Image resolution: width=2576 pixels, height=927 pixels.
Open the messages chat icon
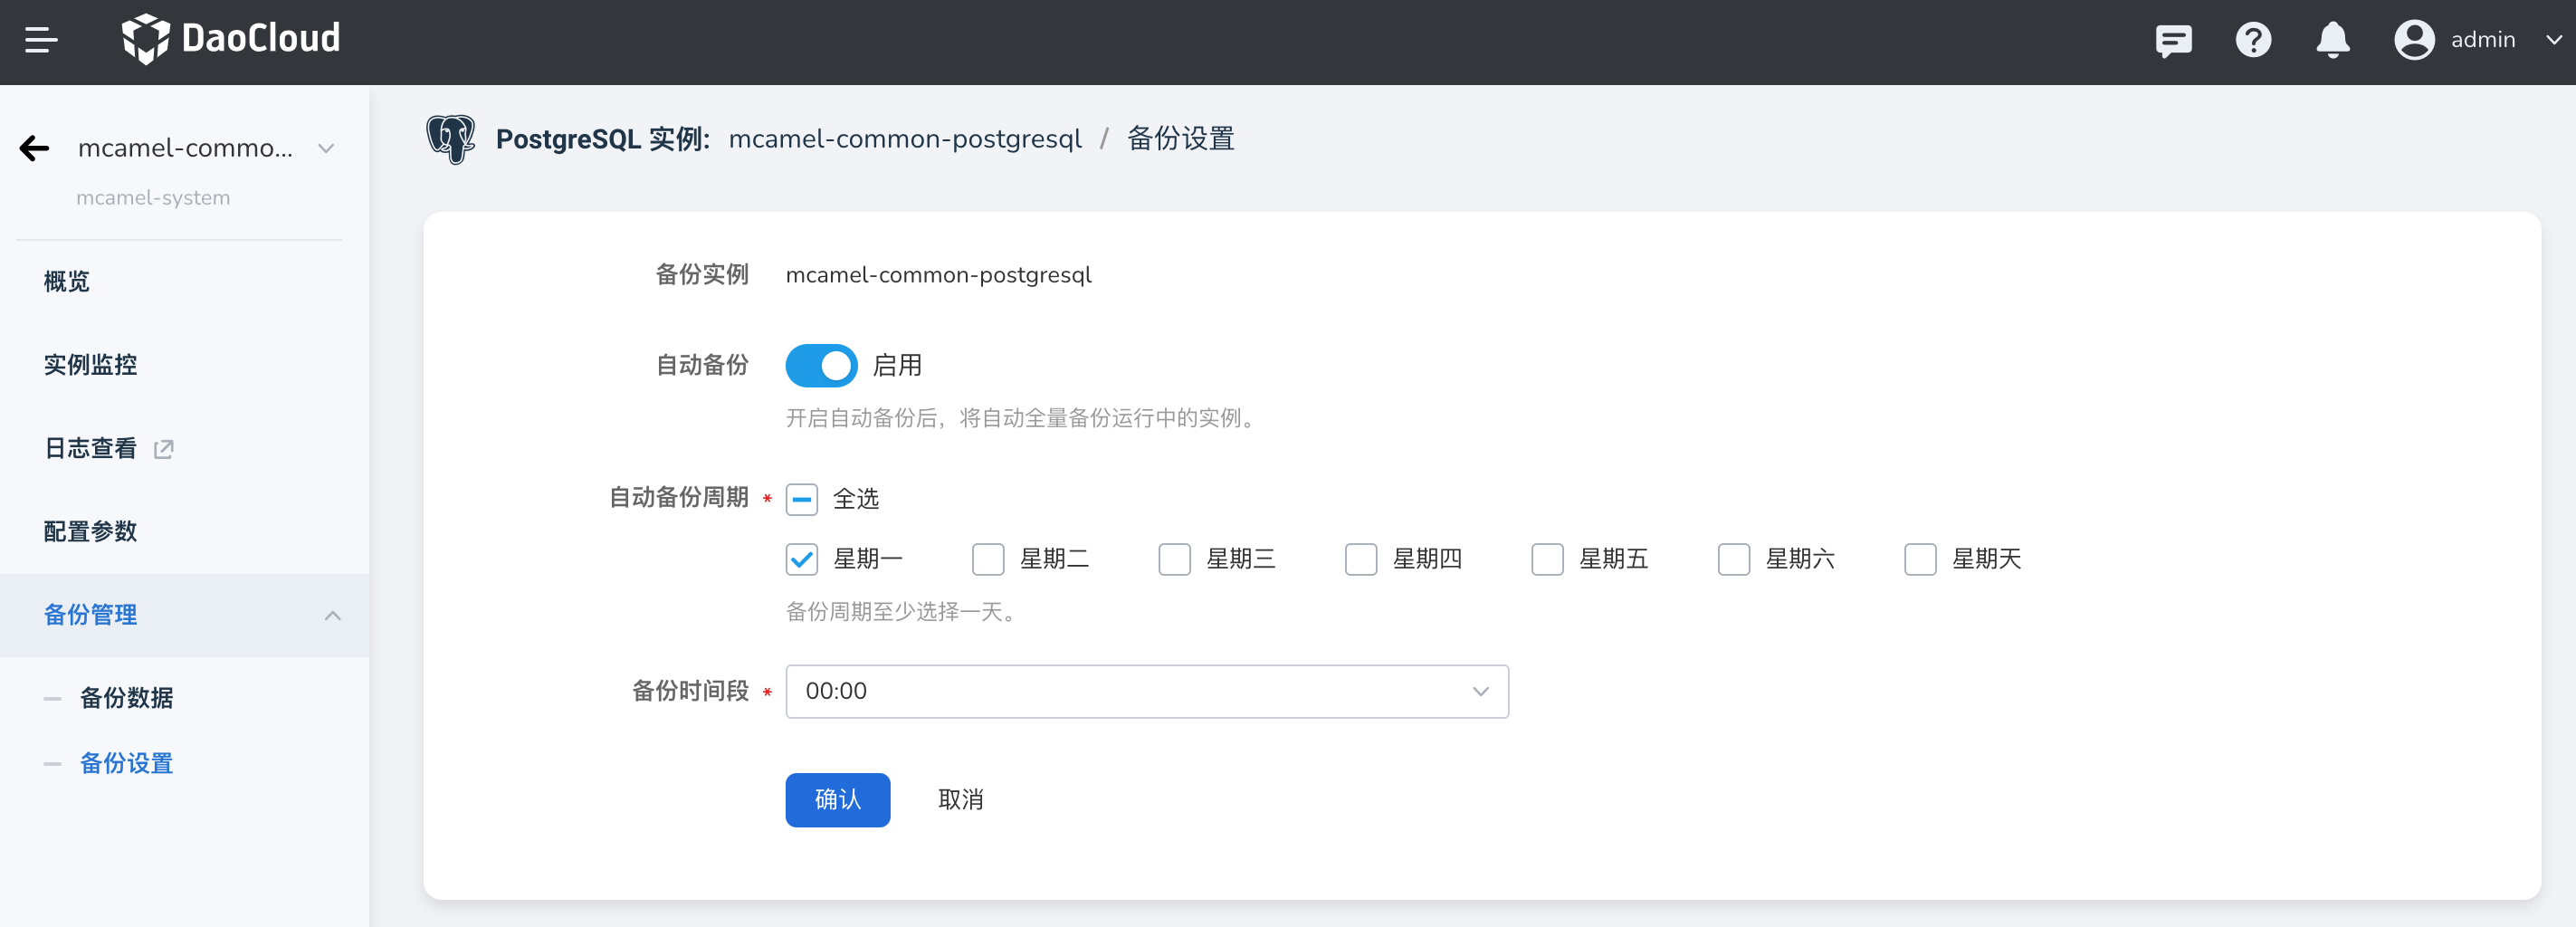click(2174, 41)
